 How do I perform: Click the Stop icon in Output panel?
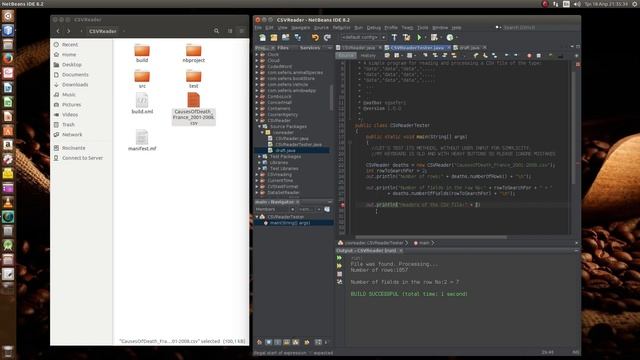click(339, 274)
